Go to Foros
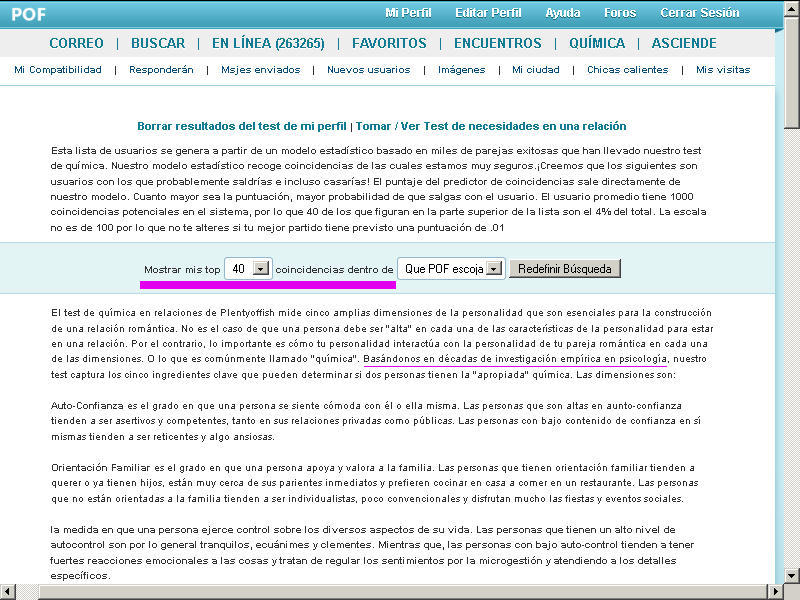800x600 pixels. (x=620, y=13)
